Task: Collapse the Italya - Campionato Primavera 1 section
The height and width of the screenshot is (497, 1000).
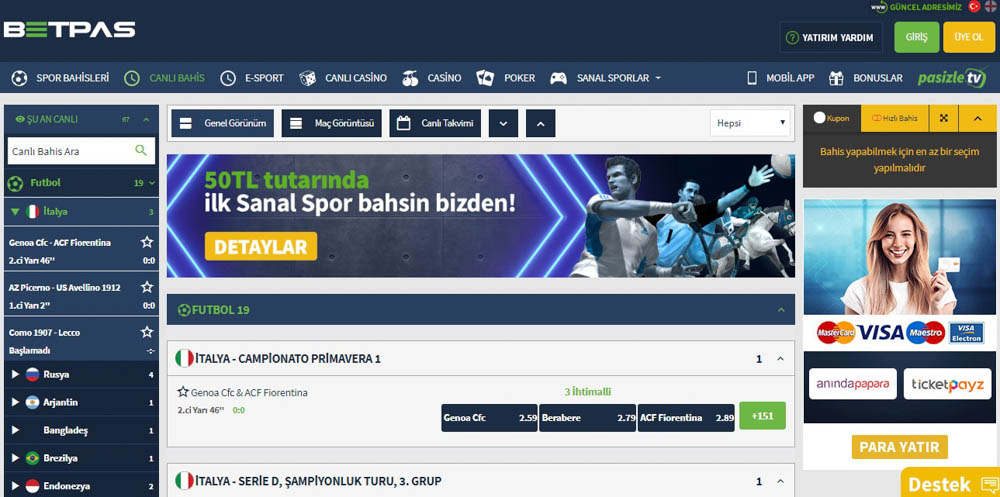Action: pyautogui.click(x=780, y=358)
